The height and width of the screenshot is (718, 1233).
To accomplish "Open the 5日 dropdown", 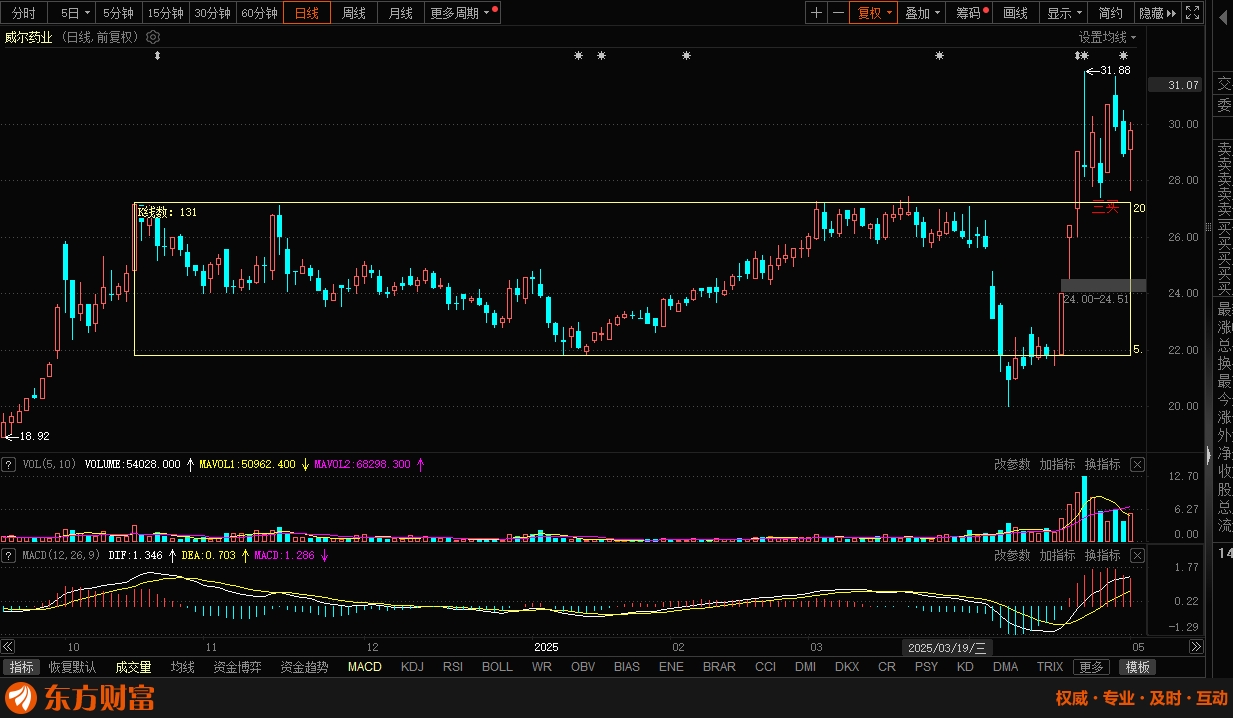I will click(74, 13).
